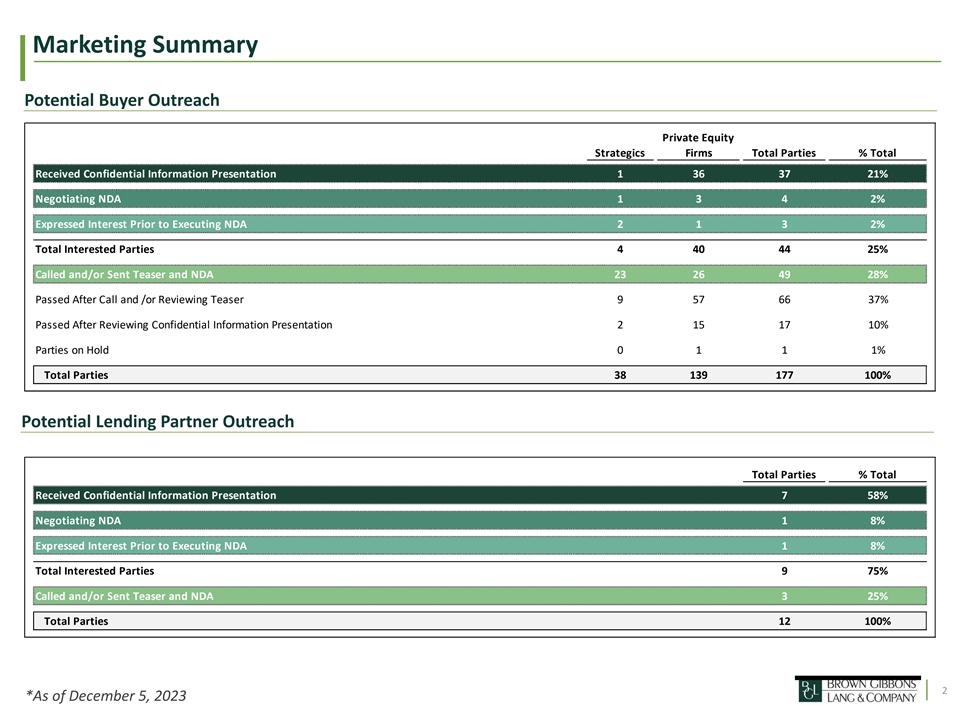Select the Potential Buyer Outreach heading
The width and height of the screenshot is (960, 720).
tap(120, 100)
